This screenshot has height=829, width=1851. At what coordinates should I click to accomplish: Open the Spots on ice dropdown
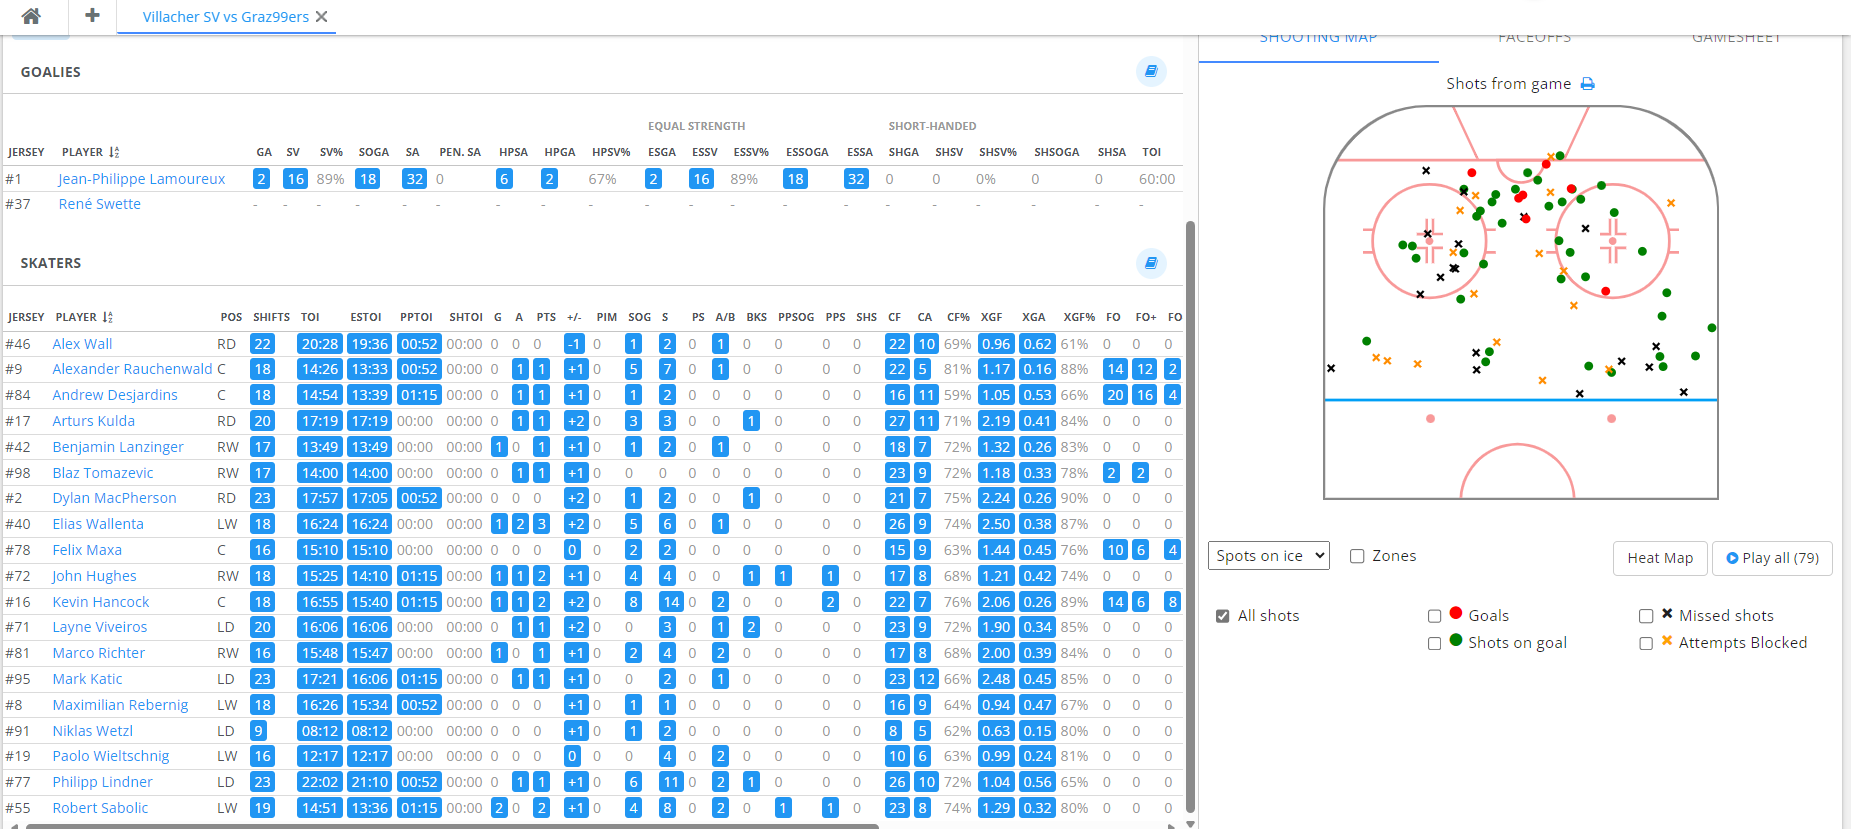1269,556
